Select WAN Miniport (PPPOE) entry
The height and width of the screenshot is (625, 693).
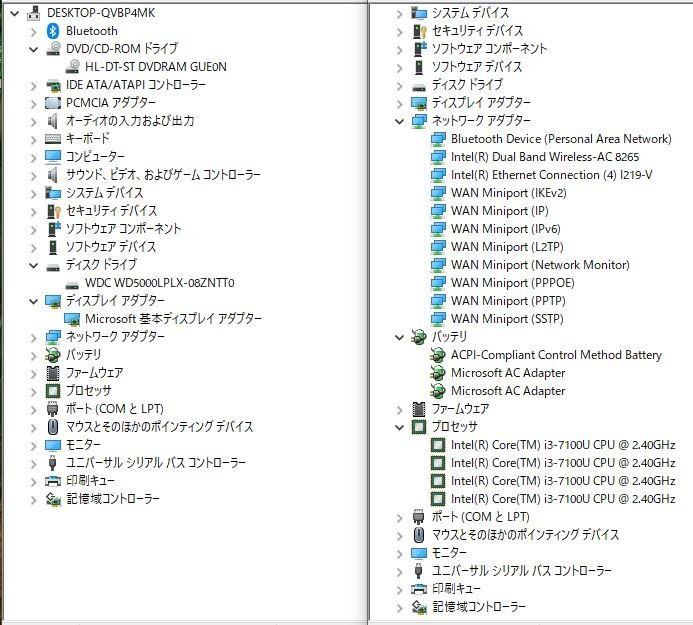513,283
